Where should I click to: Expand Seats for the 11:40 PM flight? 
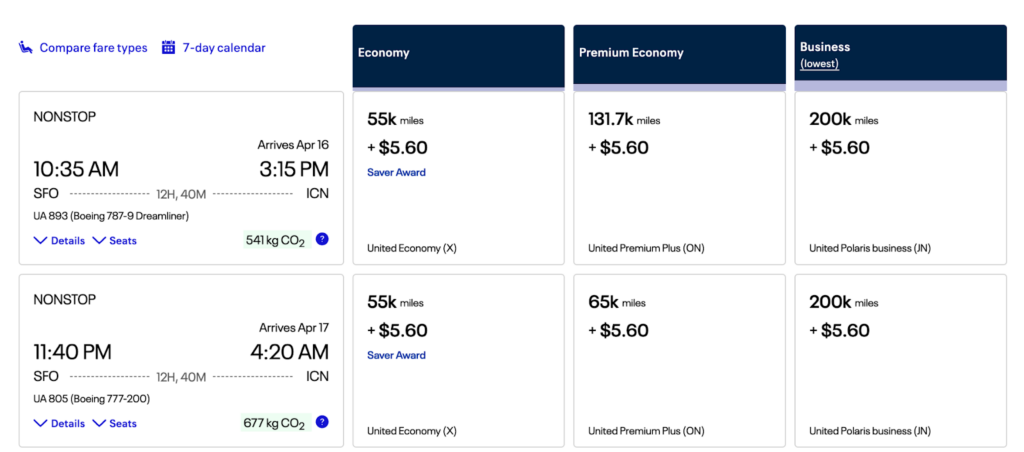coord(115,423)
